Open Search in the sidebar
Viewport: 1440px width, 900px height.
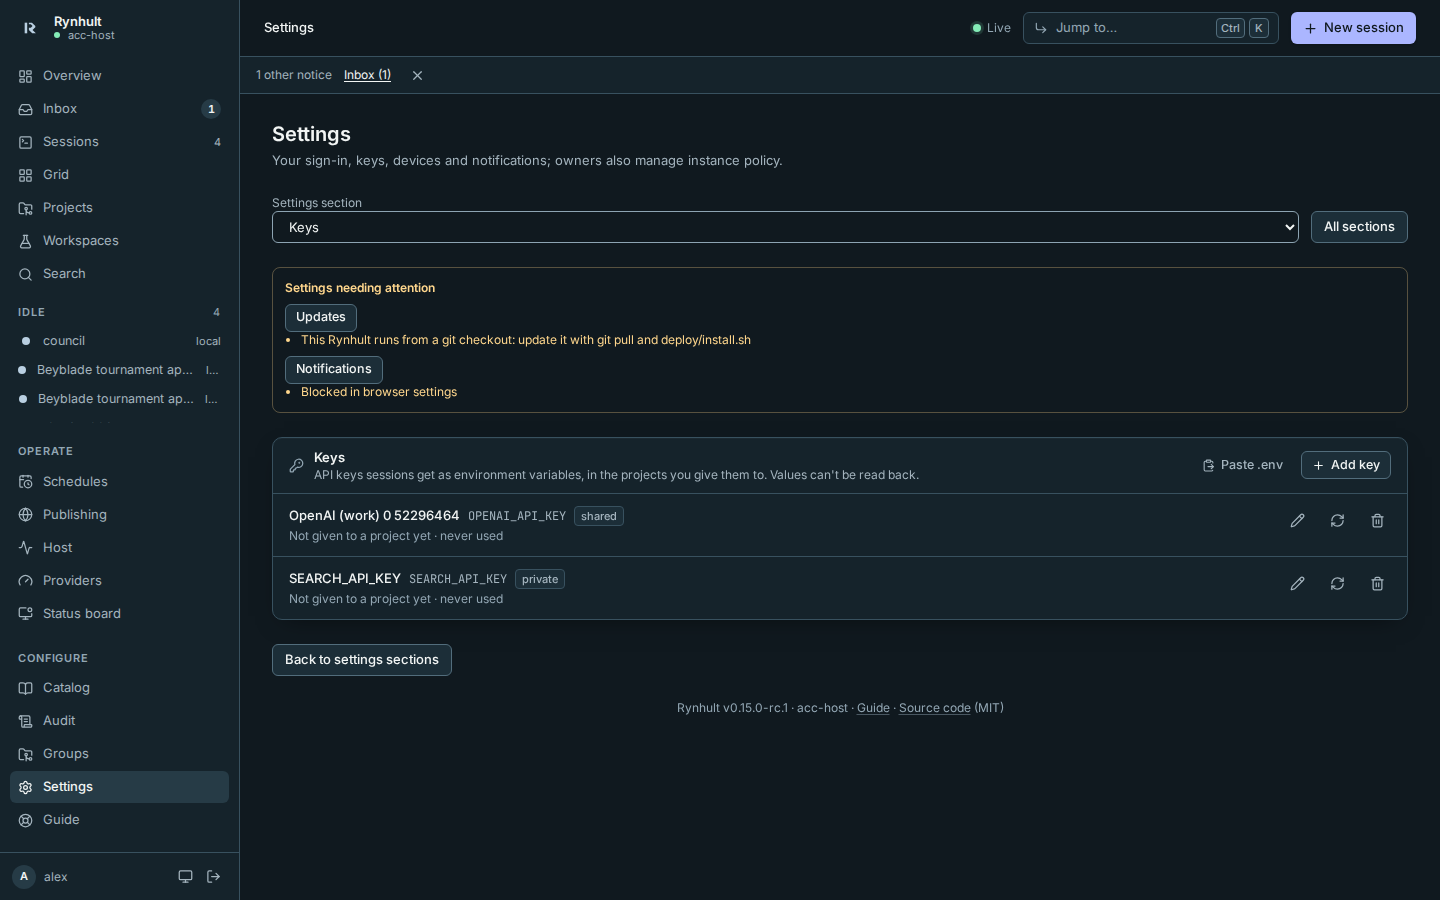[x=119, y=274]
